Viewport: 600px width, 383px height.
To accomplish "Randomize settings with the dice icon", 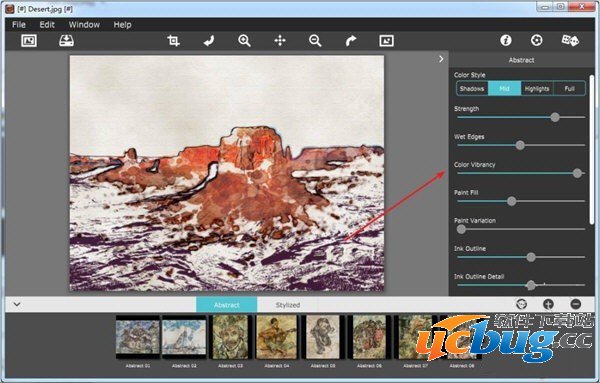I will (570, 40).
